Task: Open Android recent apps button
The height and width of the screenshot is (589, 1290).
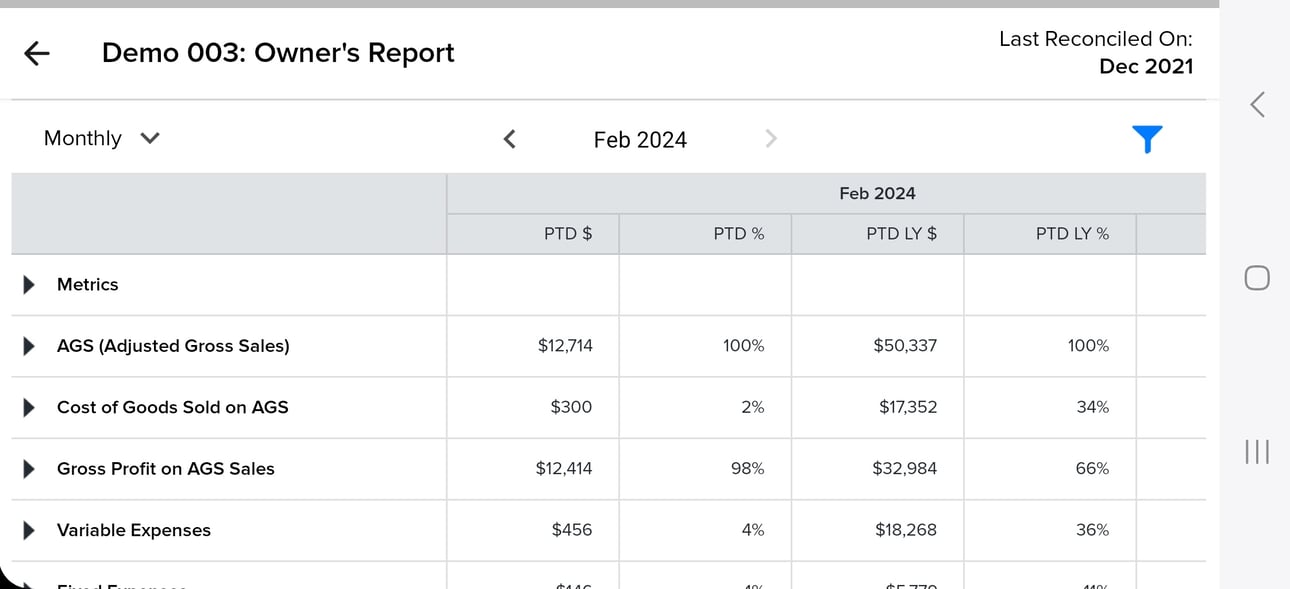Action: tap(1258, 452)
